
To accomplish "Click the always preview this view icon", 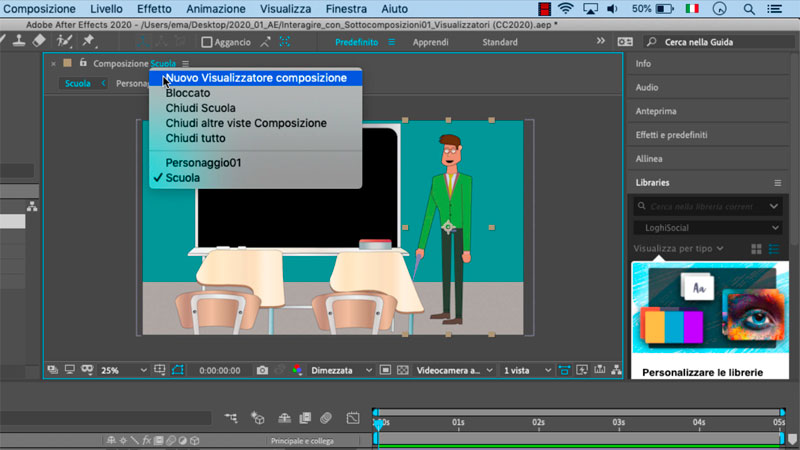I will [x=52, y=370].
